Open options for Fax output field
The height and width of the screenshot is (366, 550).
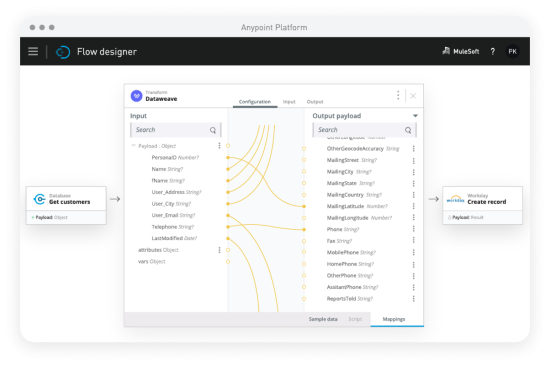point(414,240)
